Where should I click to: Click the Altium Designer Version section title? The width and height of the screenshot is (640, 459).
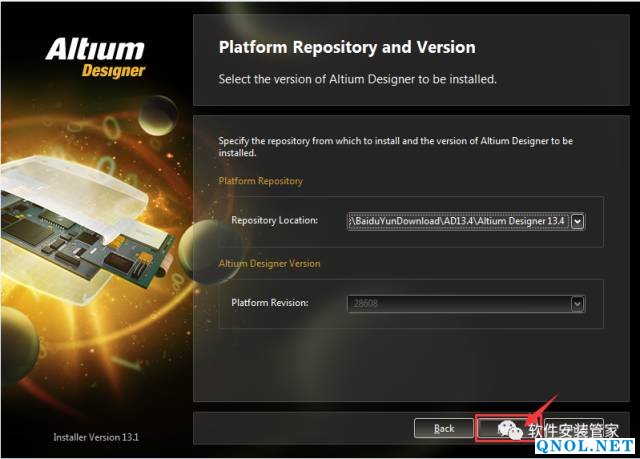coord(270,263)
